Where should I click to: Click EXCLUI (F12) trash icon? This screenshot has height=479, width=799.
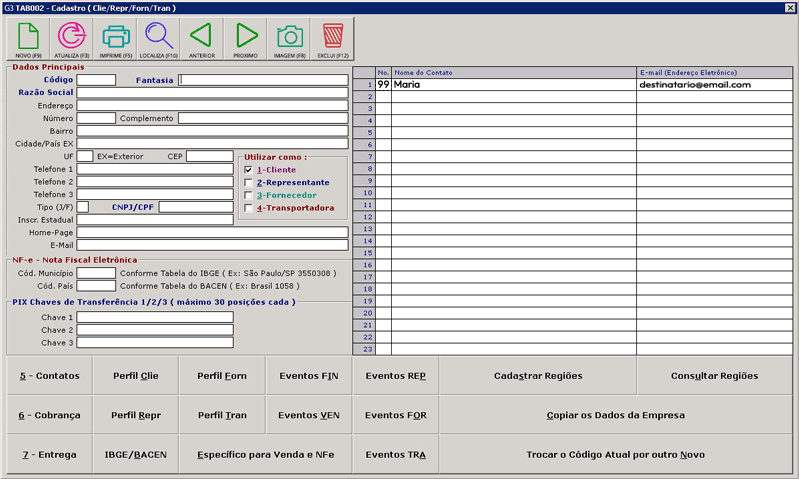pyautogui.click(x=332, y=39)
